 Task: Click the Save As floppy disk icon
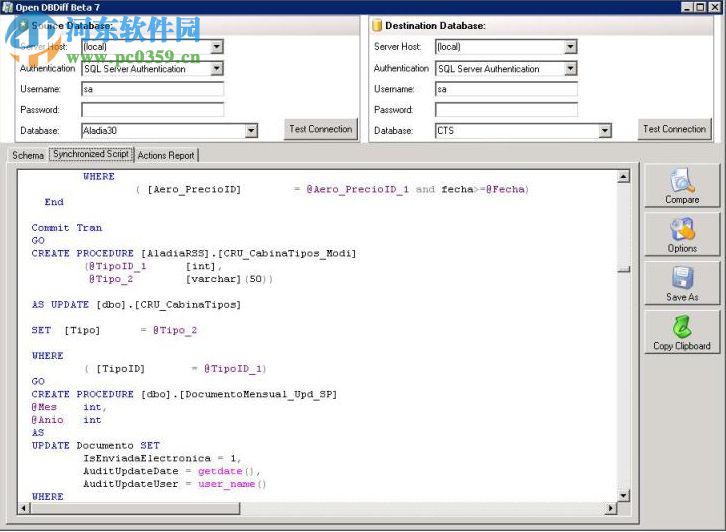682,278
